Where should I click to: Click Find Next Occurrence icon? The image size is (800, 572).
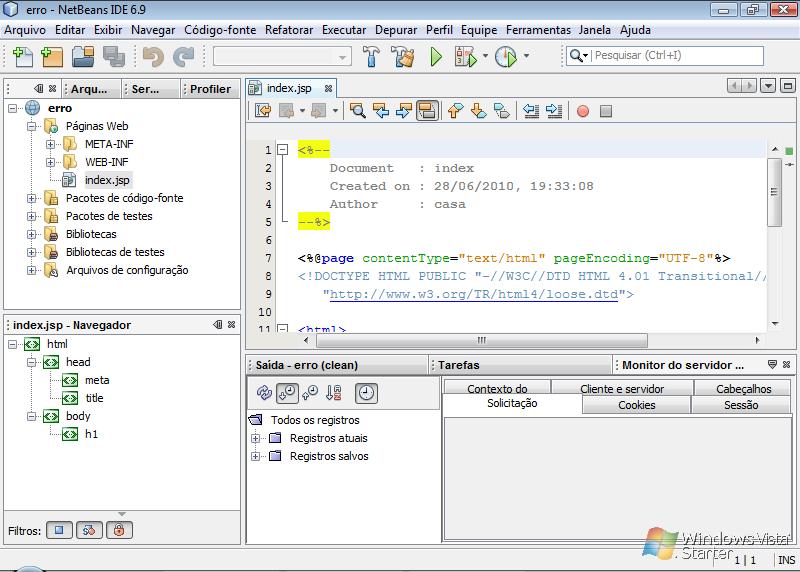(404, 111)
